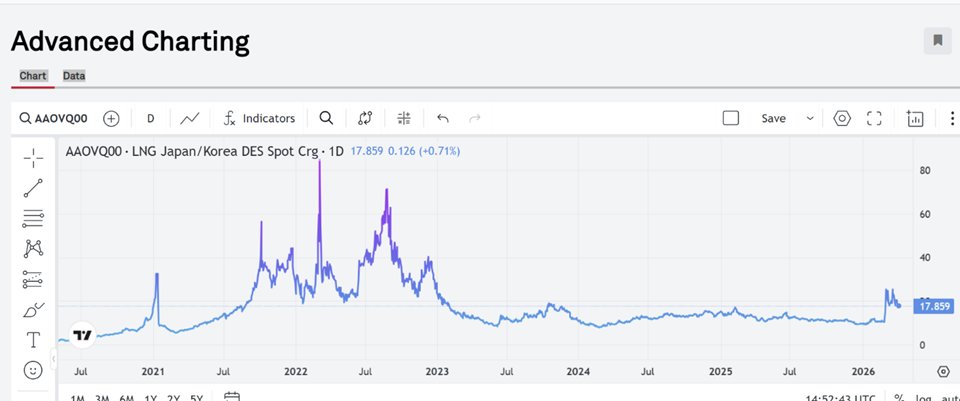The image size is (960, 401).
Task: Enter fullscreen mode
Action: click(x=874, y=118)
